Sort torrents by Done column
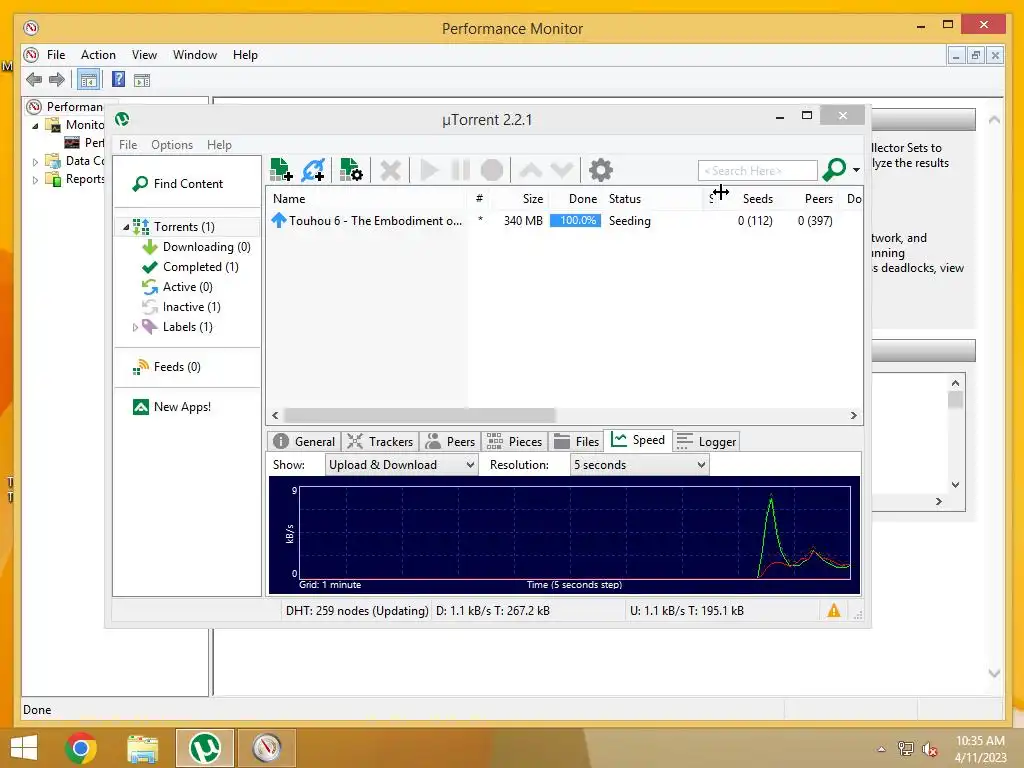 tap(575, 199)
